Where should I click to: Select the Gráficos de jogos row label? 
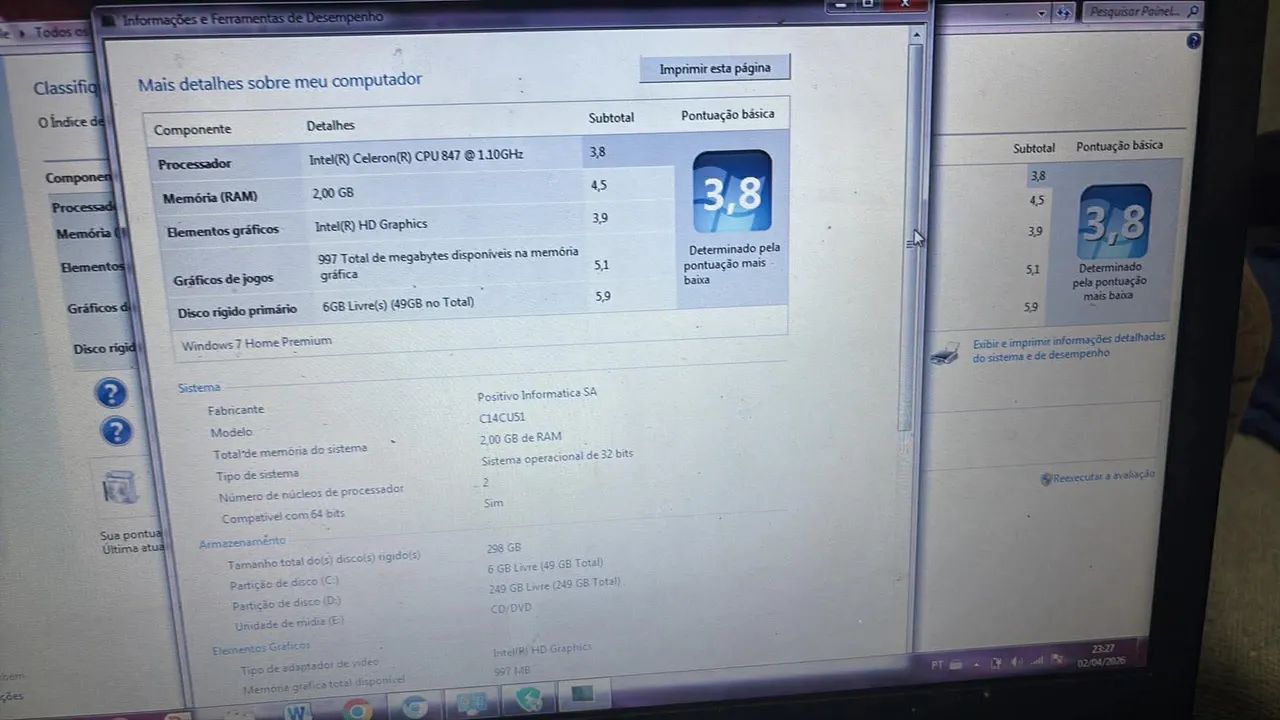click(x=223, y=279)
